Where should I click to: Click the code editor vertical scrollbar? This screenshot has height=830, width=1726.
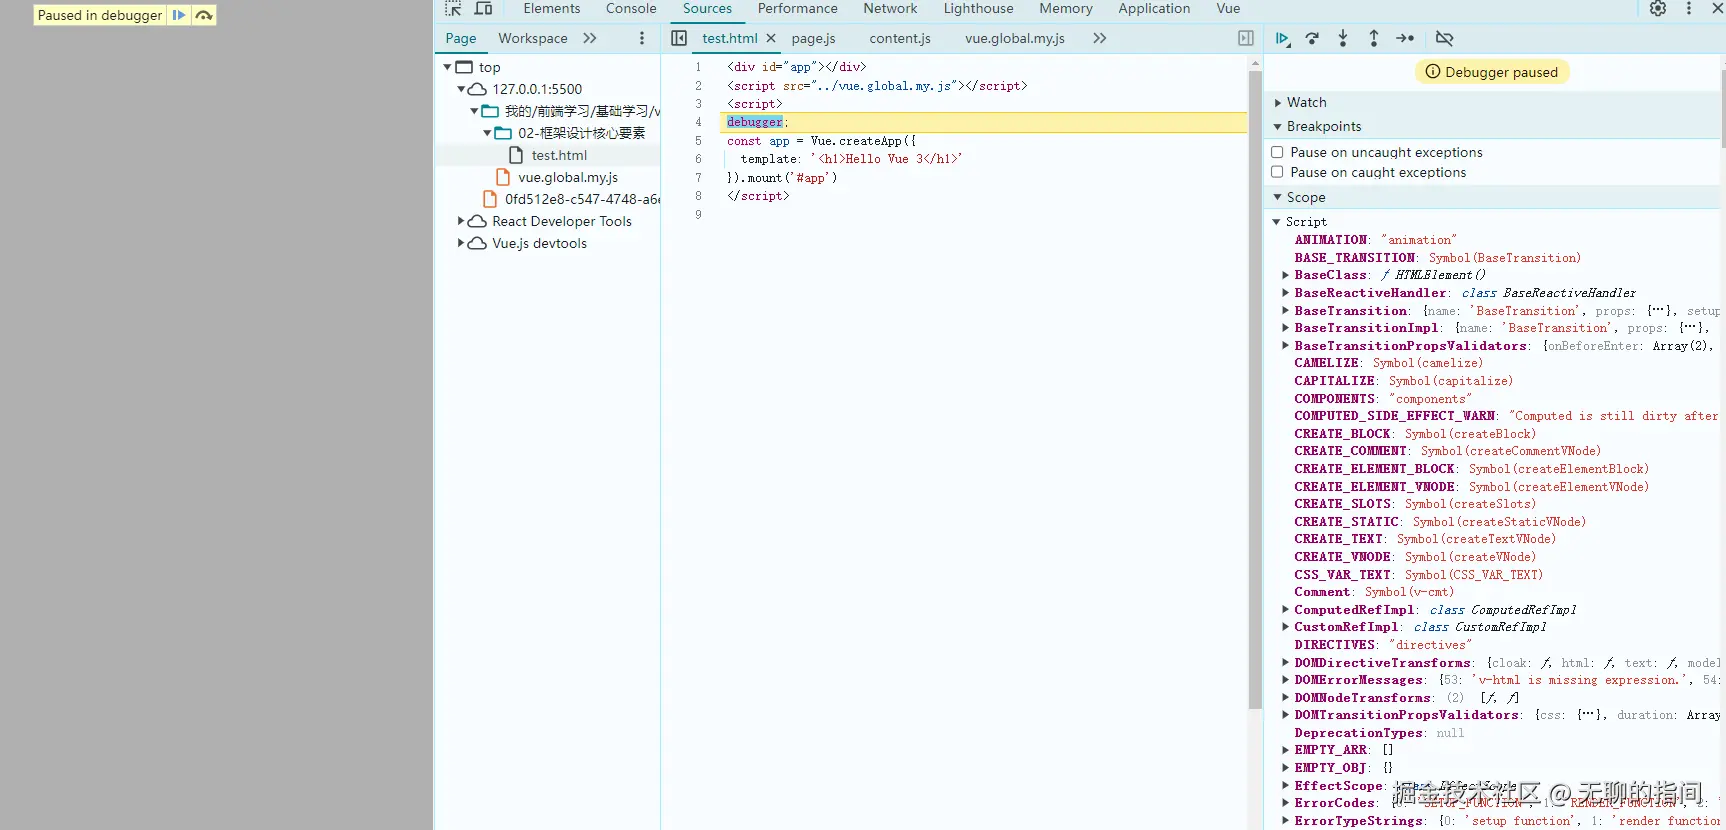point(1255,390)
